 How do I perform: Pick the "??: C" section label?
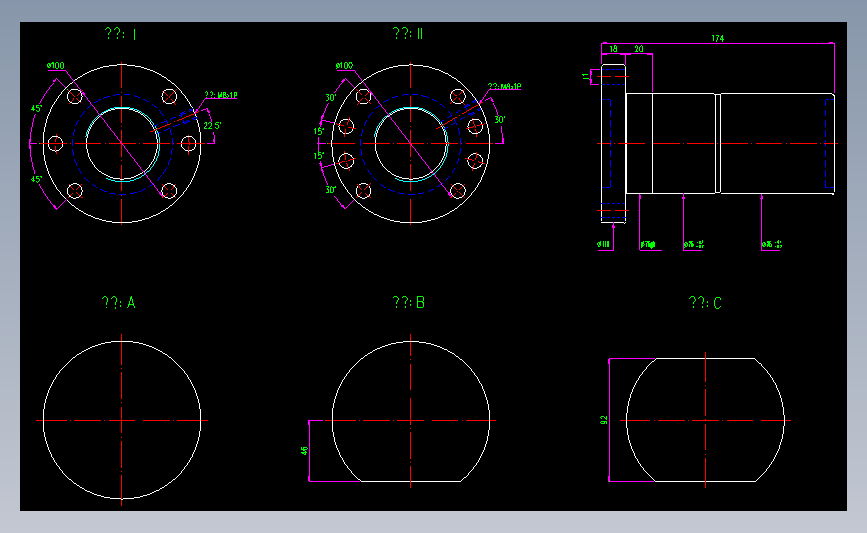pyautogui.click(x=705, y=303)
